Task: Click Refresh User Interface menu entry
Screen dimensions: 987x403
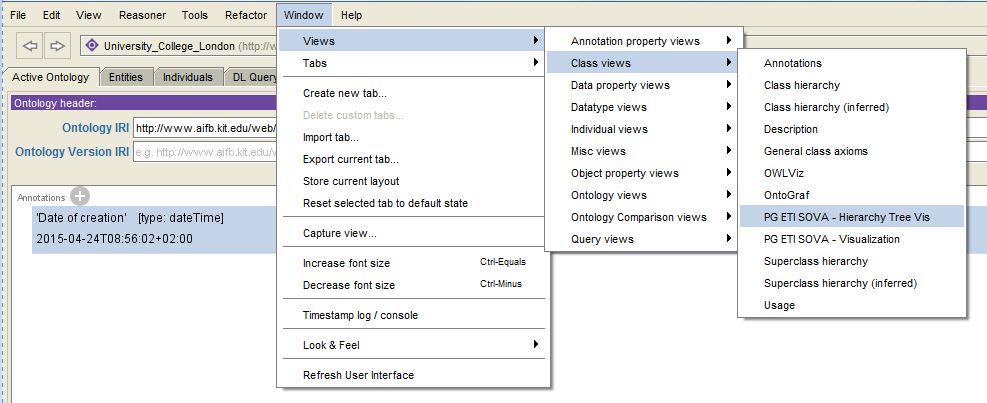Action: pyautogui.click(x=358, y=375)
